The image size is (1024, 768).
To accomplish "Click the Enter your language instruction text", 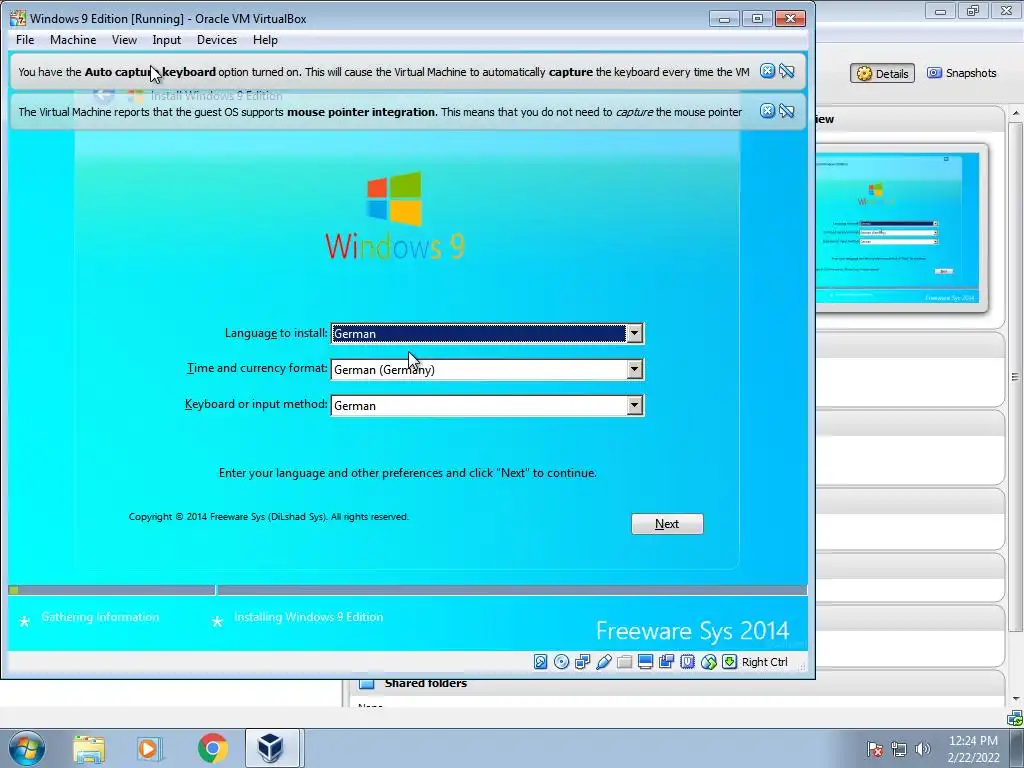I will tap(408, 473).
